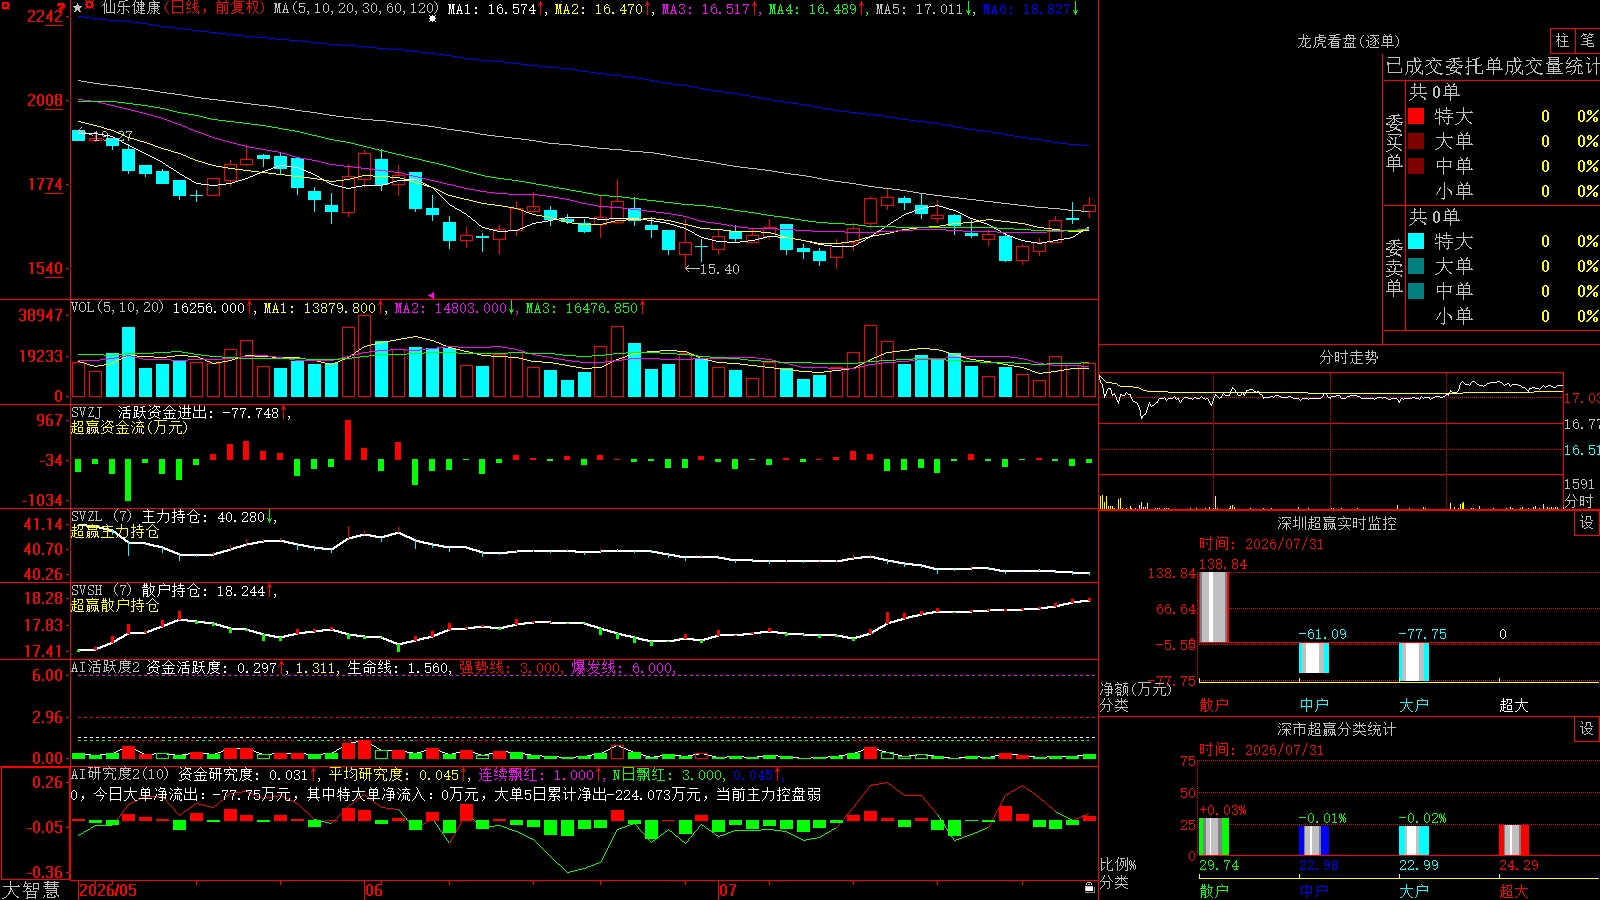Click the 大户 ratio bar showing 22.99
This screenshot has width=1600, height=900.
pyautogui.click(x=1414, y=841)
